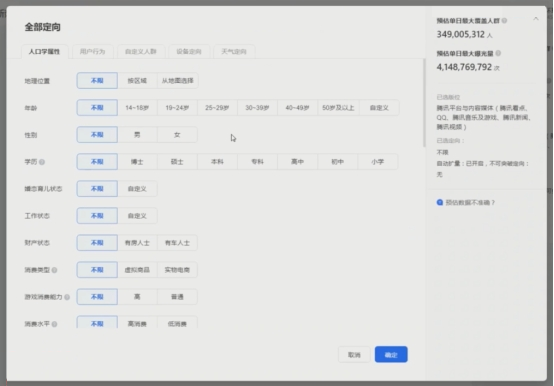
Task: Confirm with the 确定 button
Action: (391, 355)
